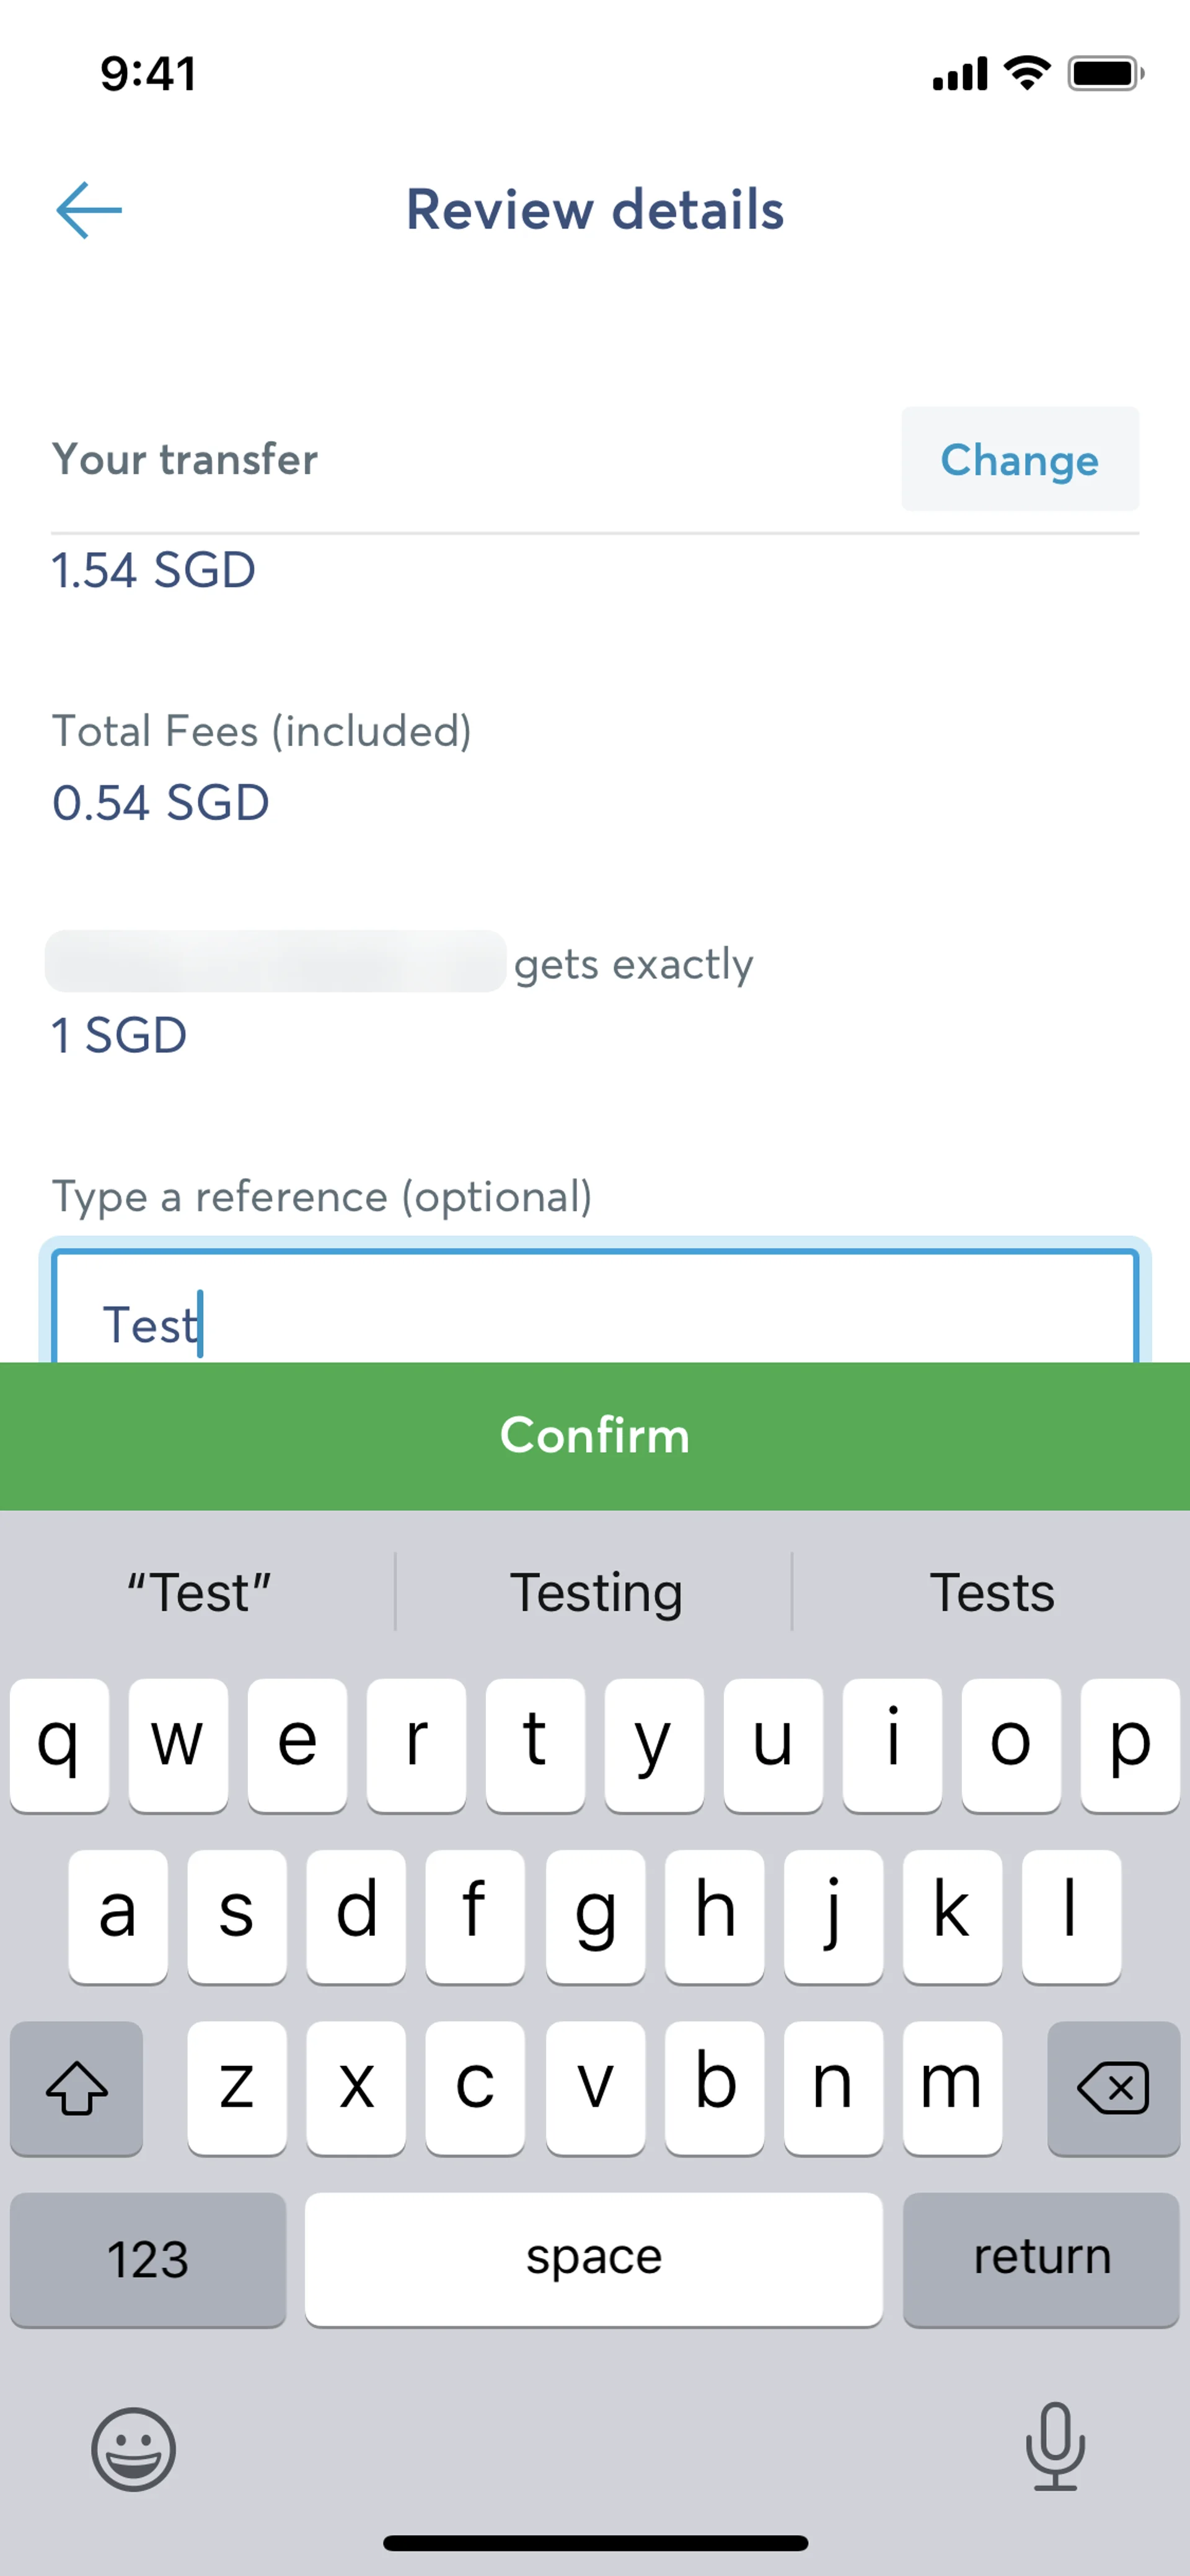Screen dimensions: 1190x2576
Task: Pick the Tests word suggestion
Action: click(992, 1592)
